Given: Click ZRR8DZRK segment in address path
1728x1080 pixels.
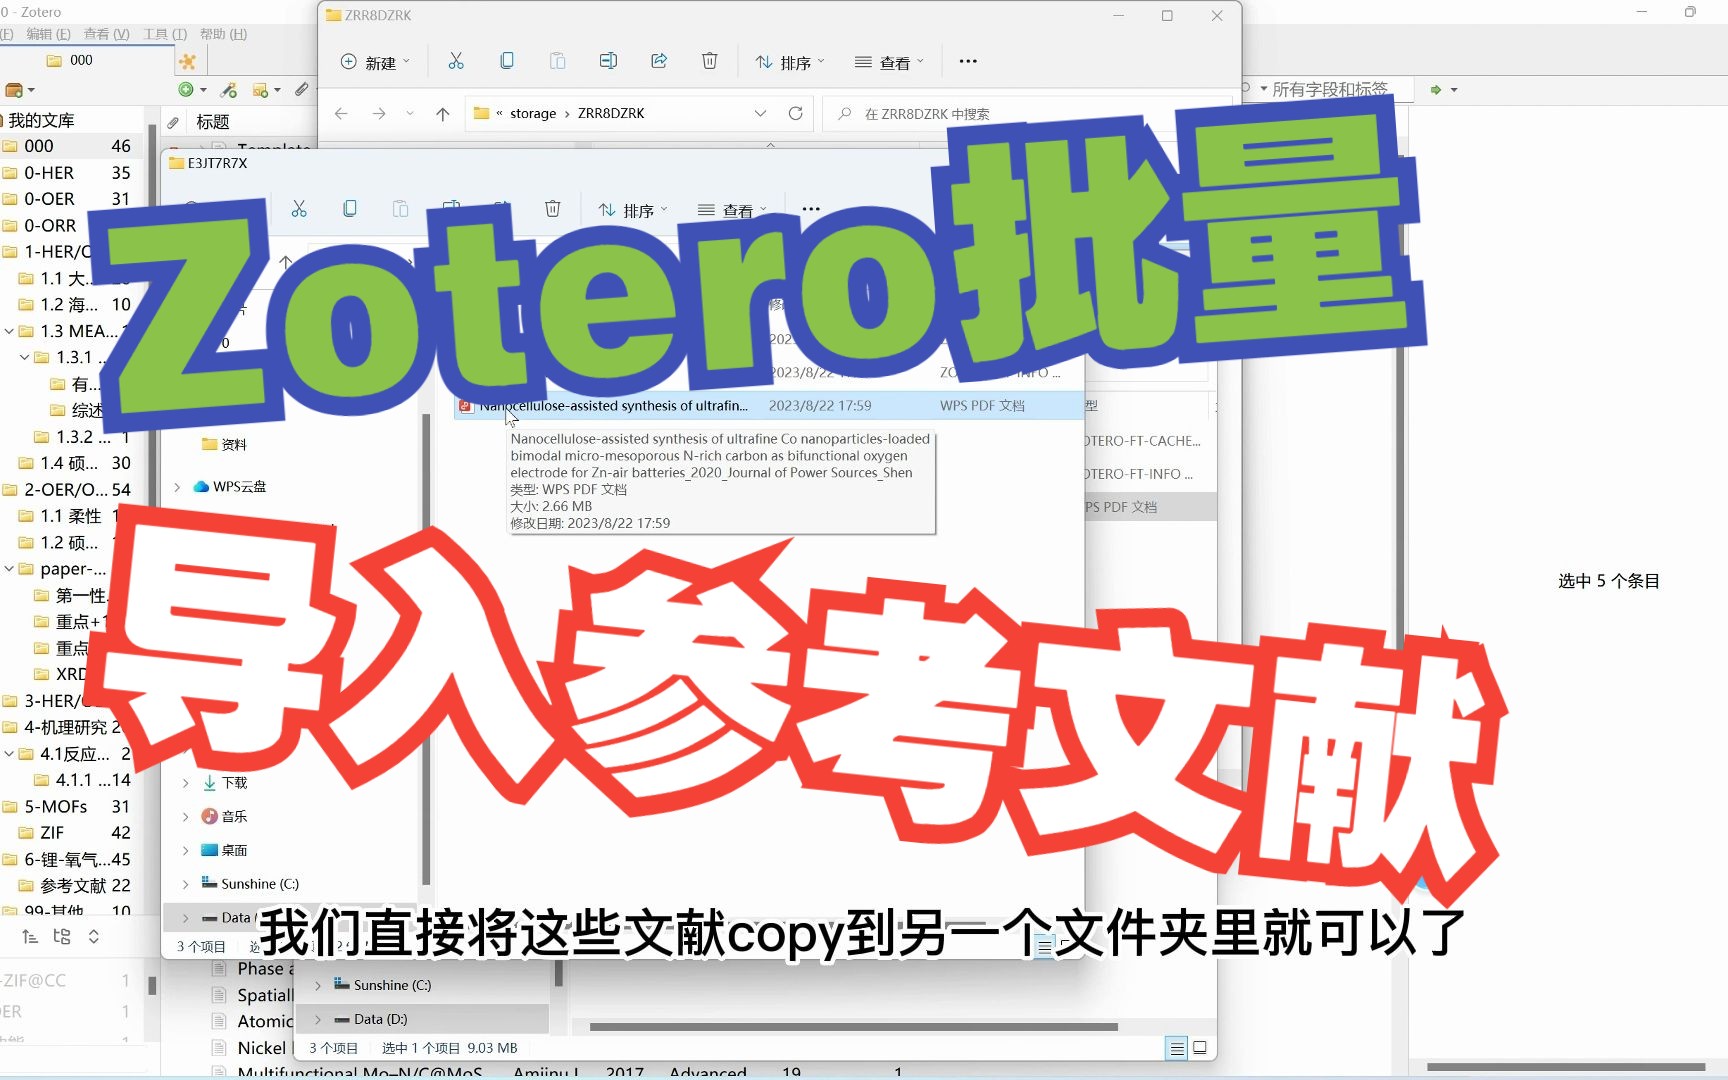Looking at the screenshot, I should 611,113.
